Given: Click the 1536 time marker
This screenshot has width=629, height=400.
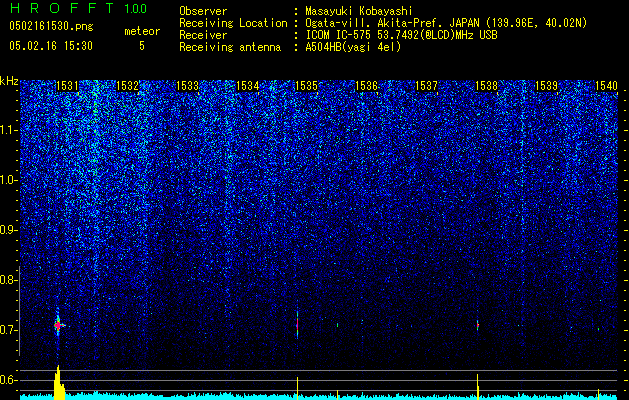Looking at the screenshot, I should click(x=367, y=85).
